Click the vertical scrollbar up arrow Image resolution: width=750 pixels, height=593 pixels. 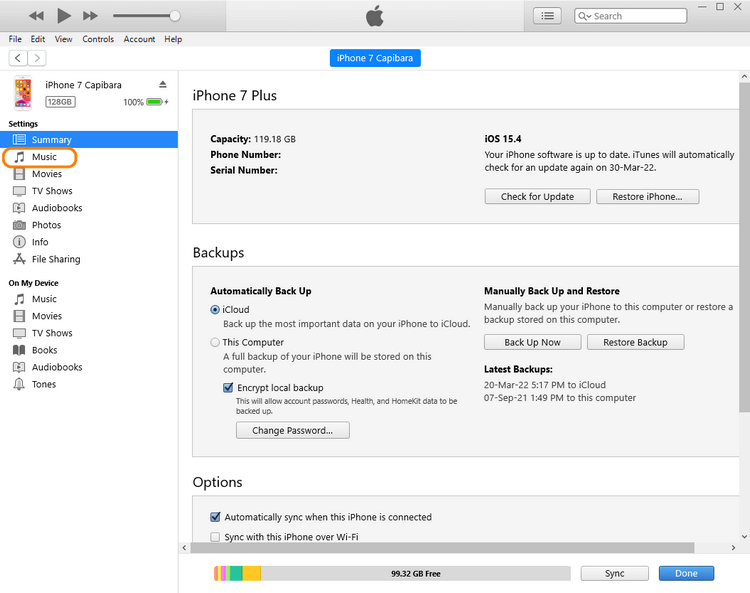click(x=744, y=76)
